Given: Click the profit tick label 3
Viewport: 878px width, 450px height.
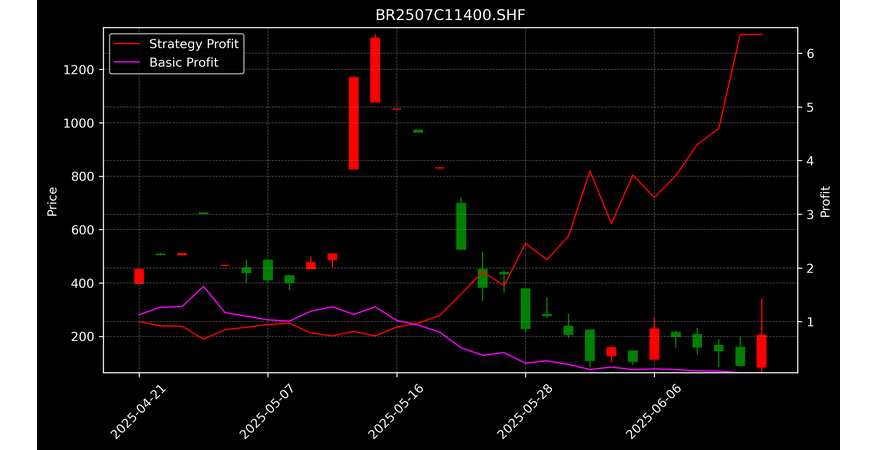Looking at the screenshot, I should click(x=810, y=215).
